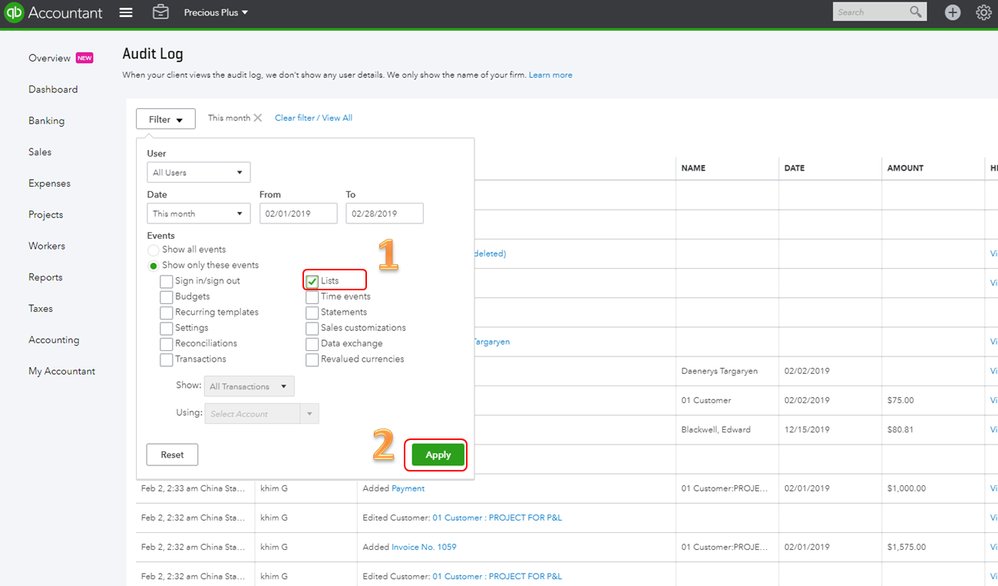Open the All Transactions Show dropdown
Viewport: 998px width, 586px height.
point(249,386)
